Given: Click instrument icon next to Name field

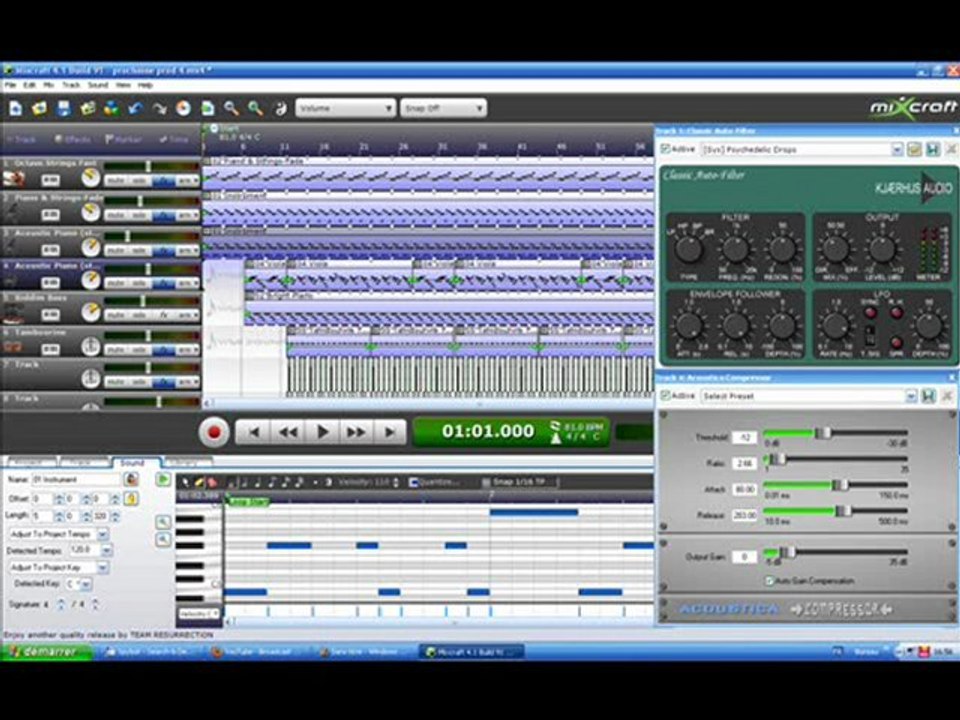Looking at the screenshot, I should click(130, 479).
